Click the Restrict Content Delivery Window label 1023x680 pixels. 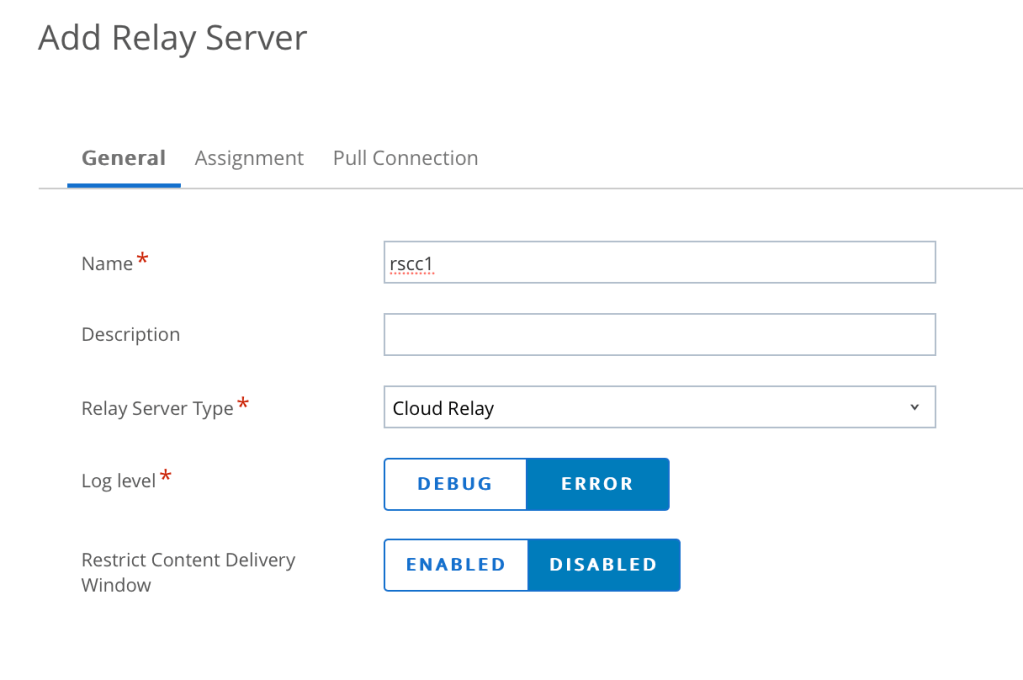(x=187, y=572)
